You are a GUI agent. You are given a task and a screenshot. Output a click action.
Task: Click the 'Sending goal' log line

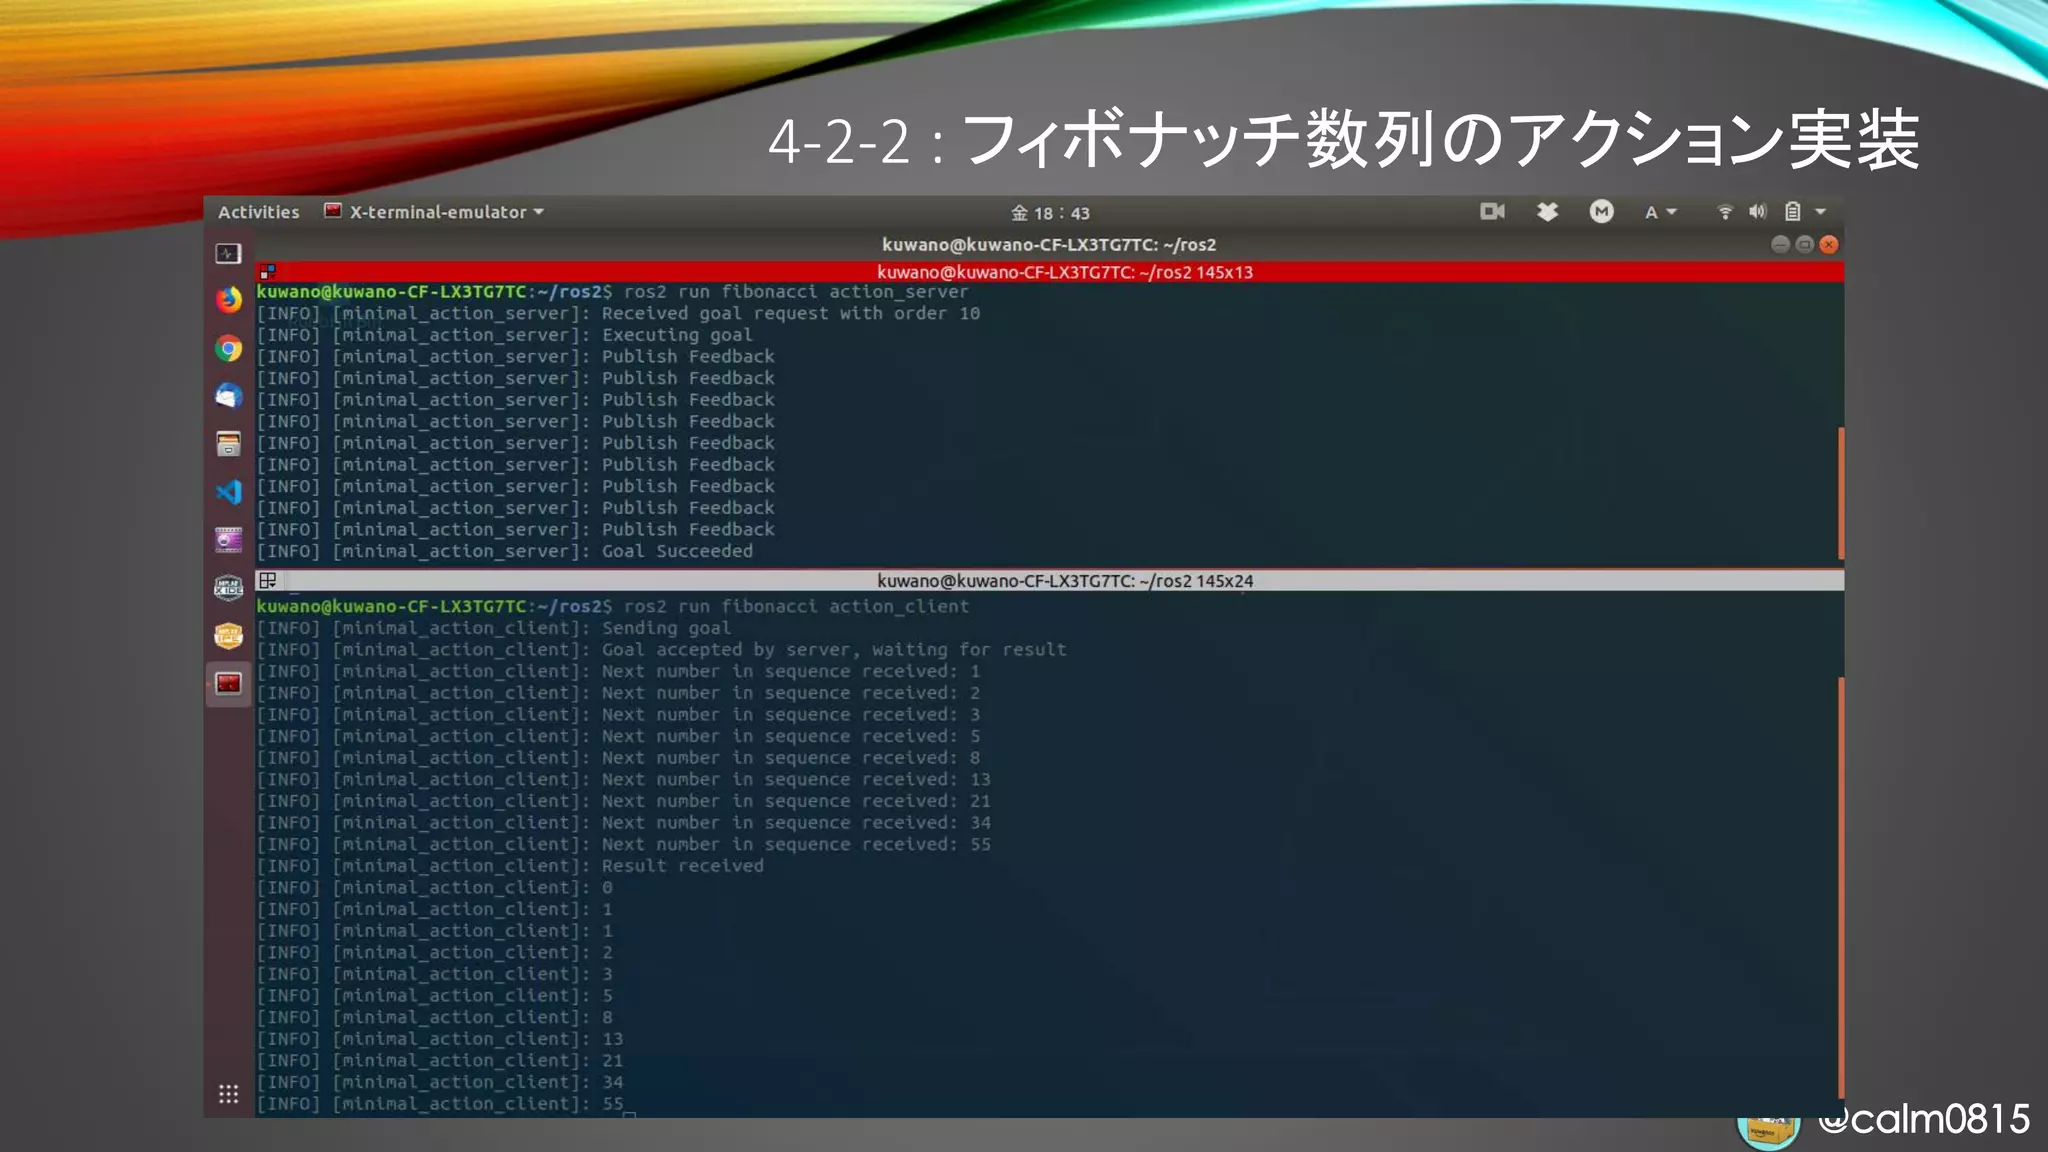[666, 628]
